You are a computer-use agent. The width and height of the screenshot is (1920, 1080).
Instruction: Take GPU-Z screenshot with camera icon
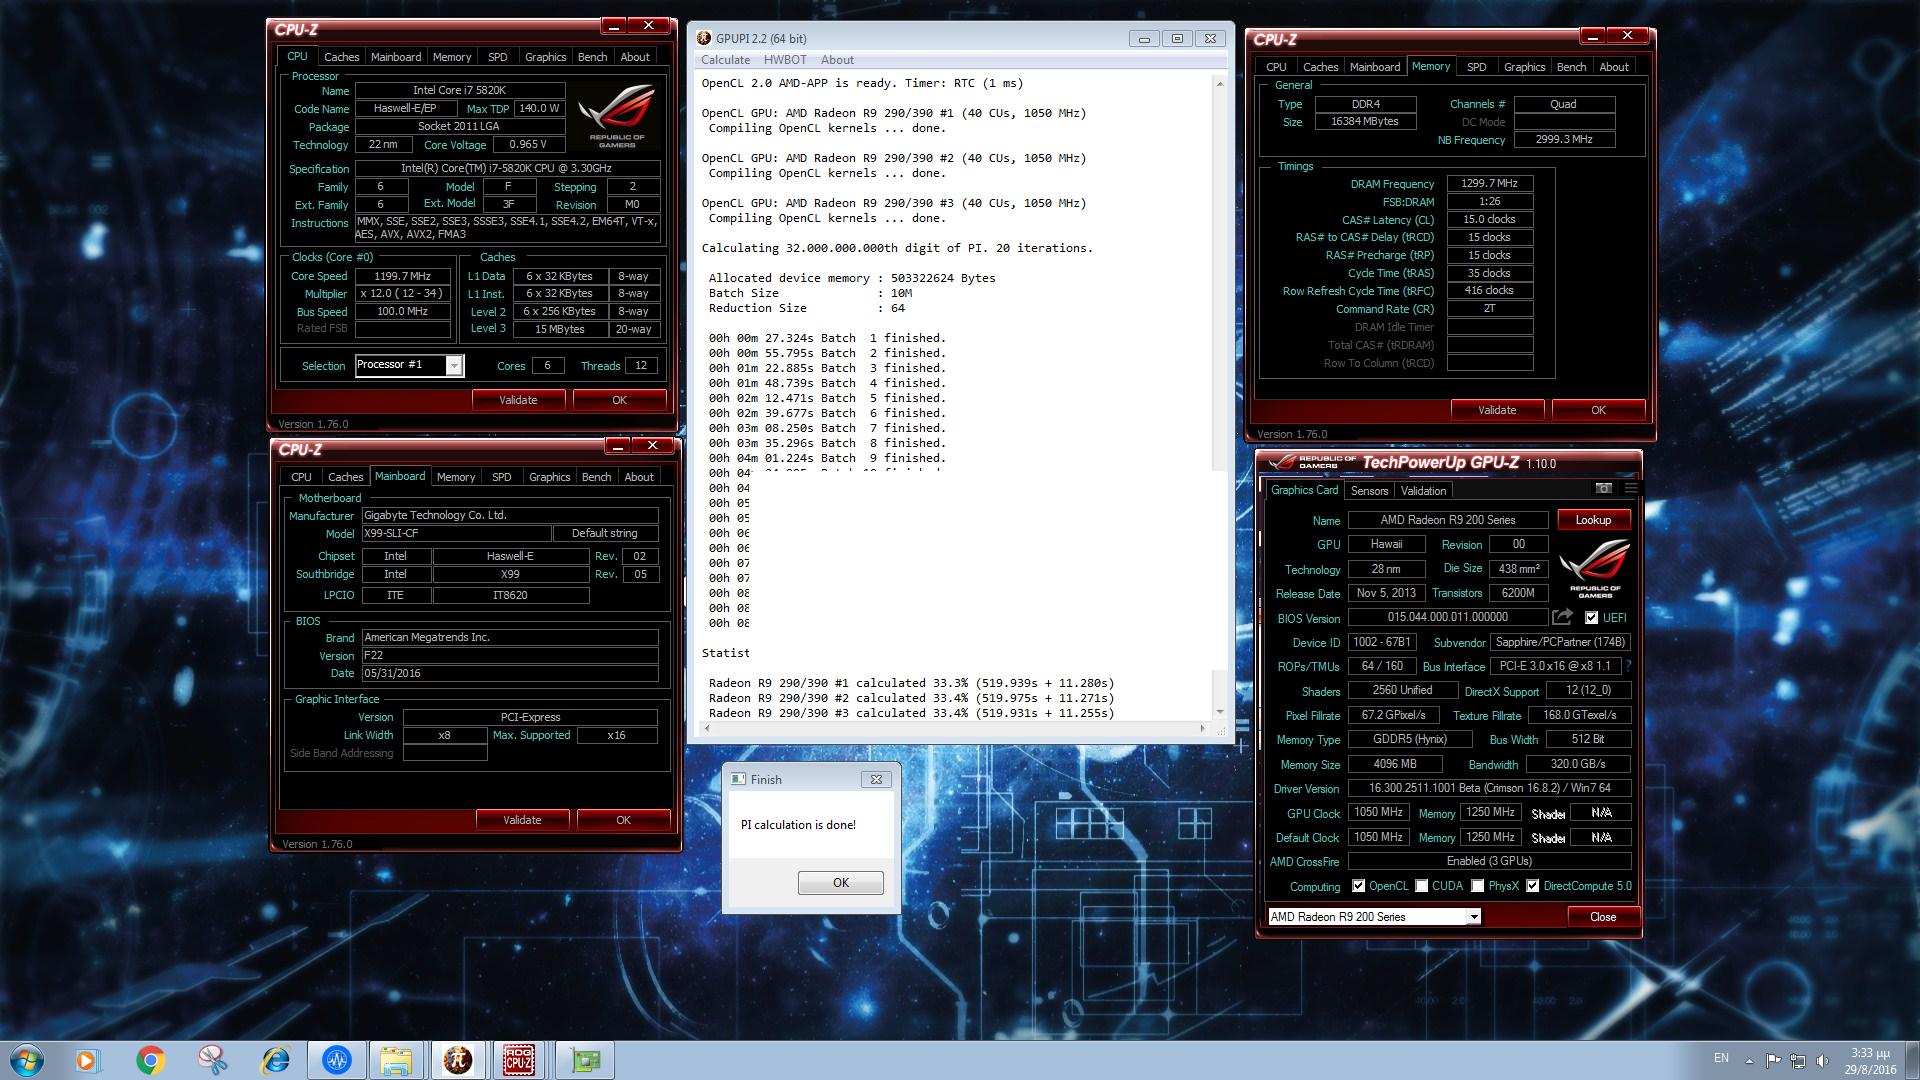(1604, 488)
